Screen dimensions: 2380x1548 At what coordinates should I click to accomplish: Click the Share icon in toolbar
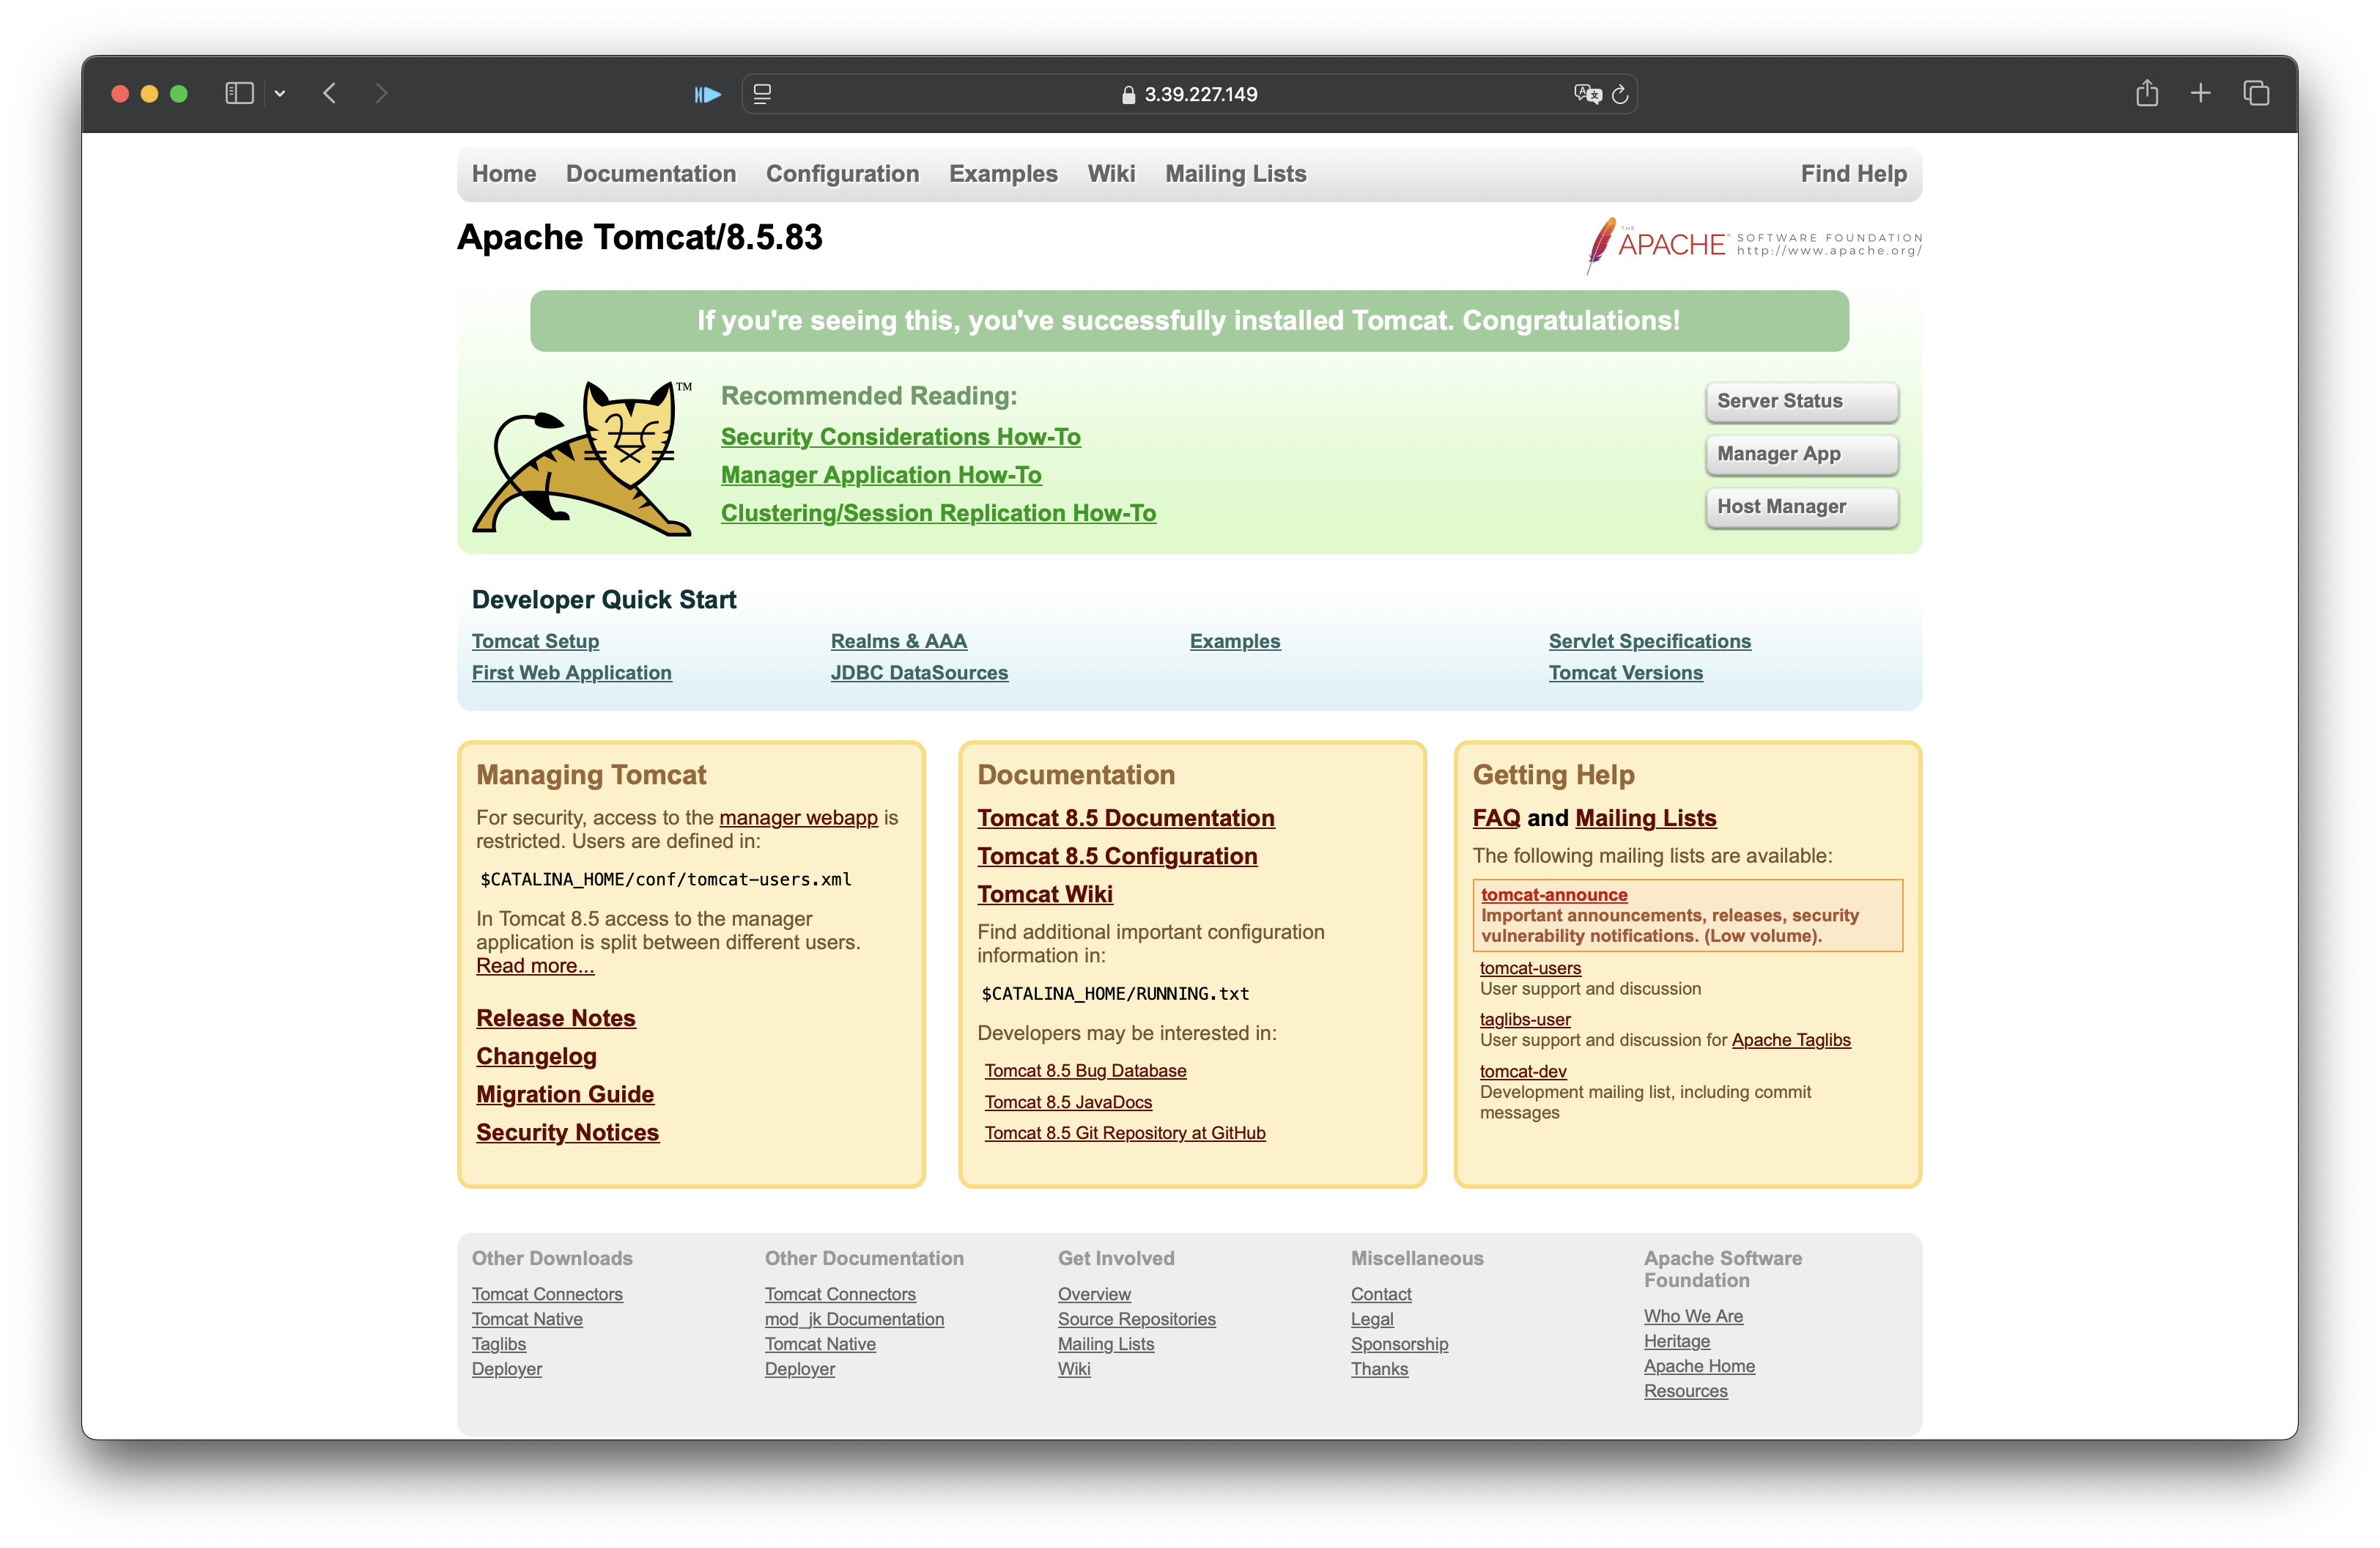[x=2146, y=93]
